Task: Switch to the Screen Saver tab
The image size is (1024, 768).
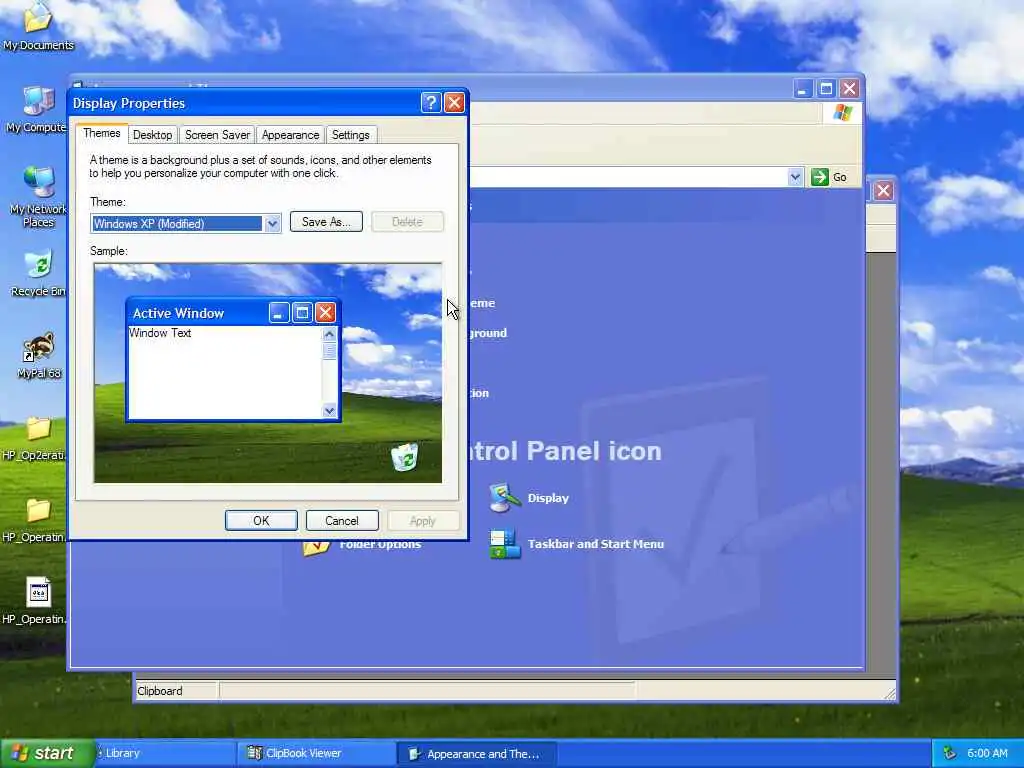Action: (x=217, y=135)
